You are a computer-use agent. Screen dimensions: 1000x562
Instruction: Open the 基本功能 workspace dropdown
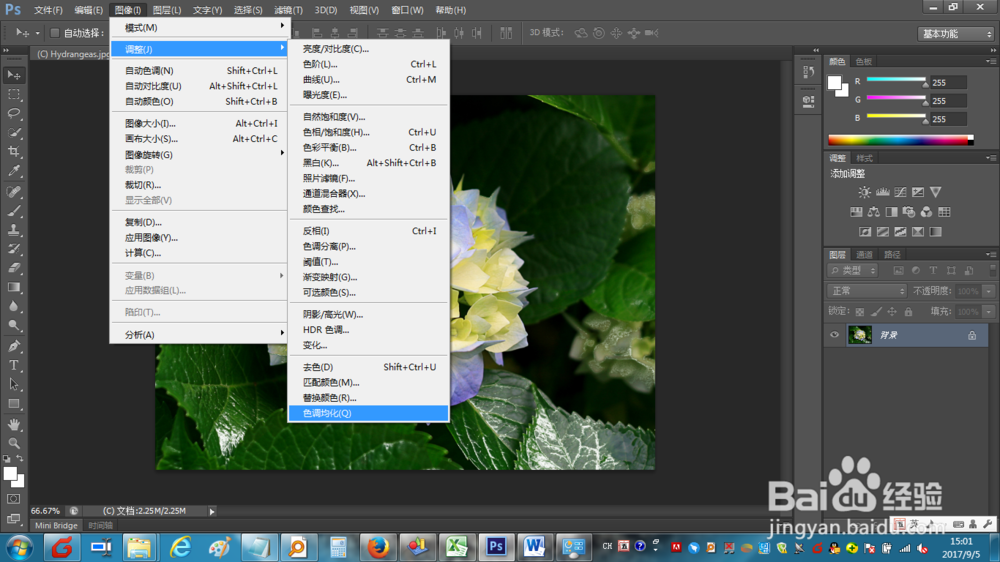pos(956,34)
